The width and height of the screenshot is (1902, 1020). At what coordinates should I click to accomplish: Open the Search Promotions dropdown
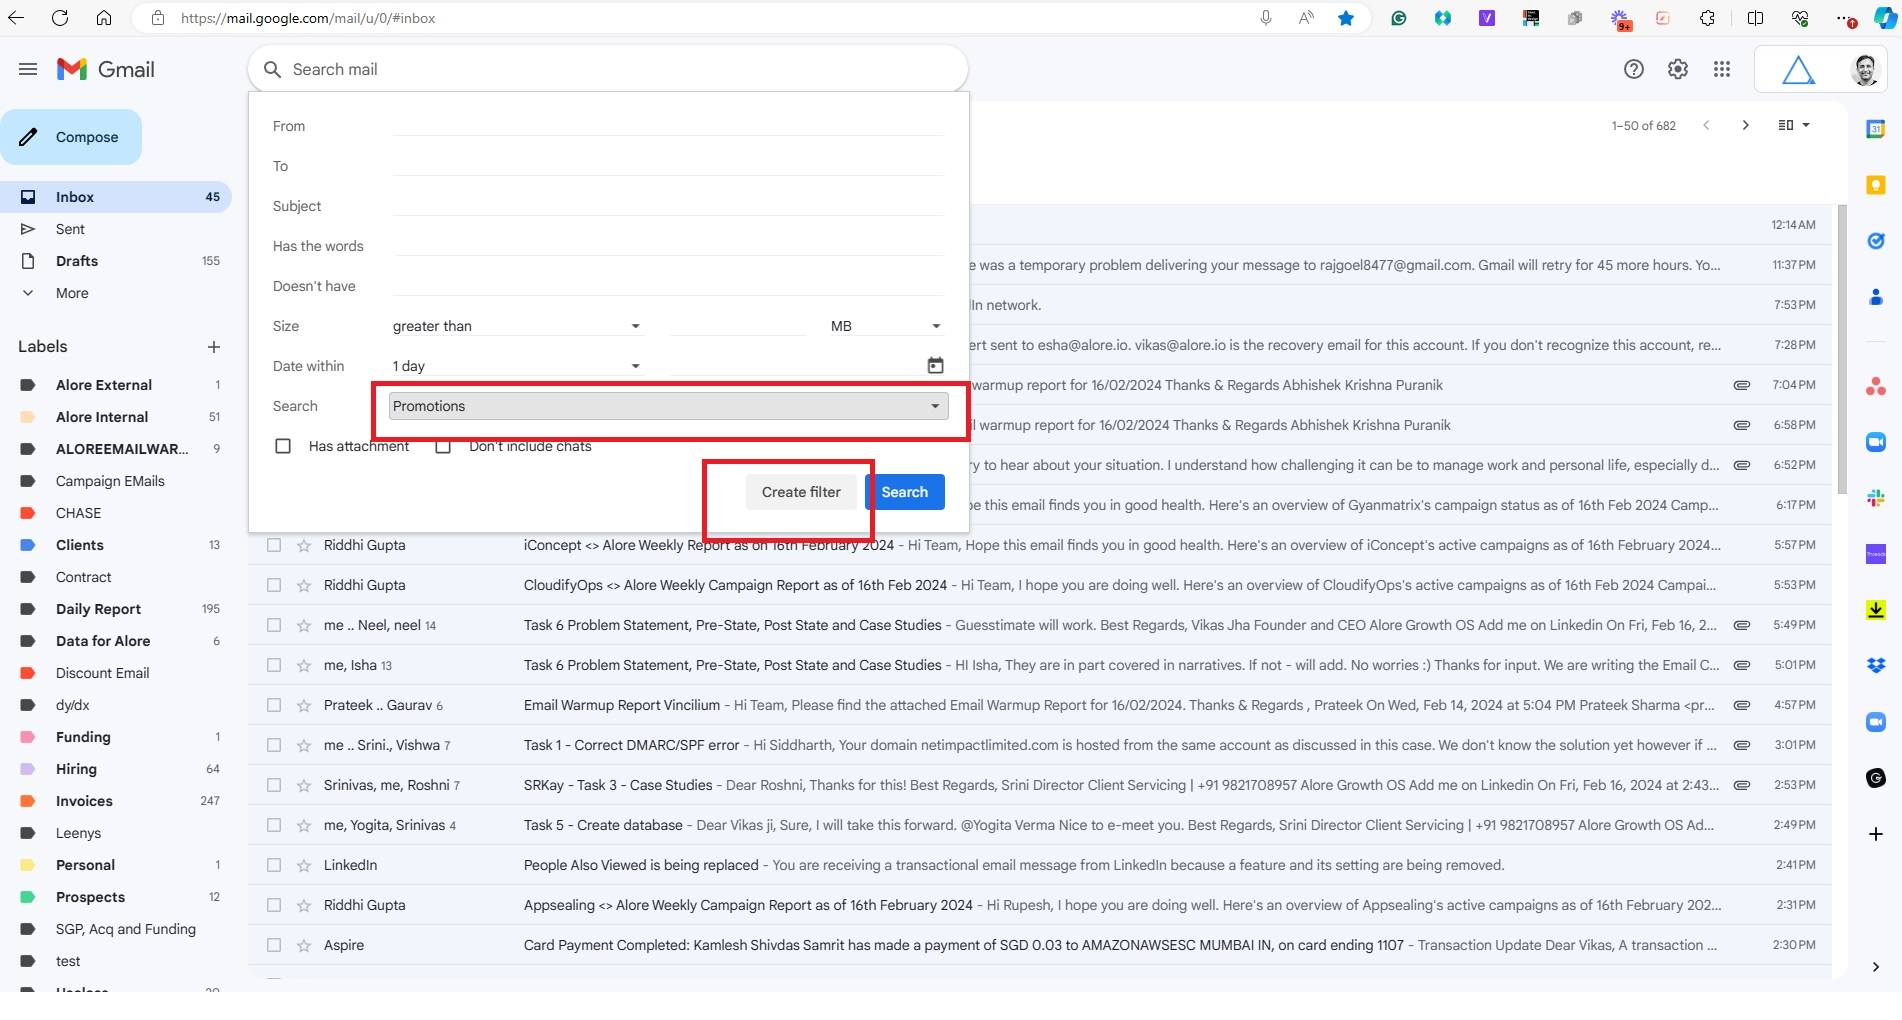click(x=668, y=406)
